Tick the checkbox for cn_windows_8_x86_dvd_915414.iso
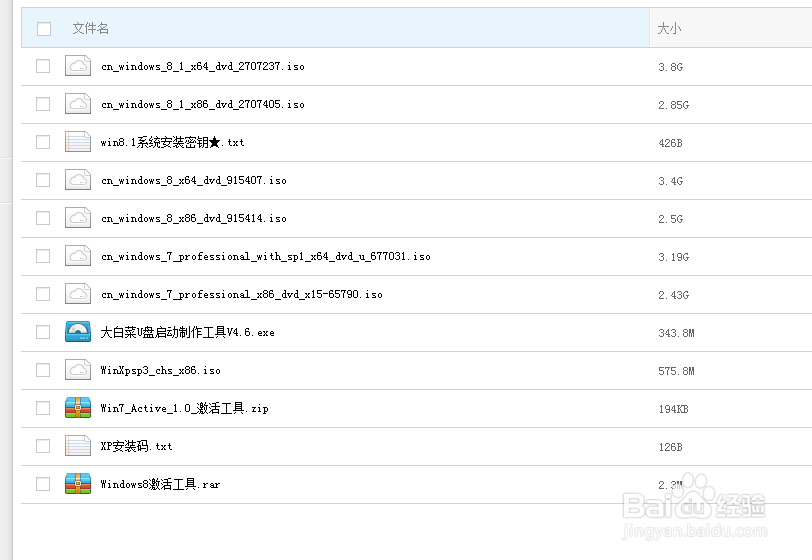The image size is (812, 560). click(x=43, y=218)
